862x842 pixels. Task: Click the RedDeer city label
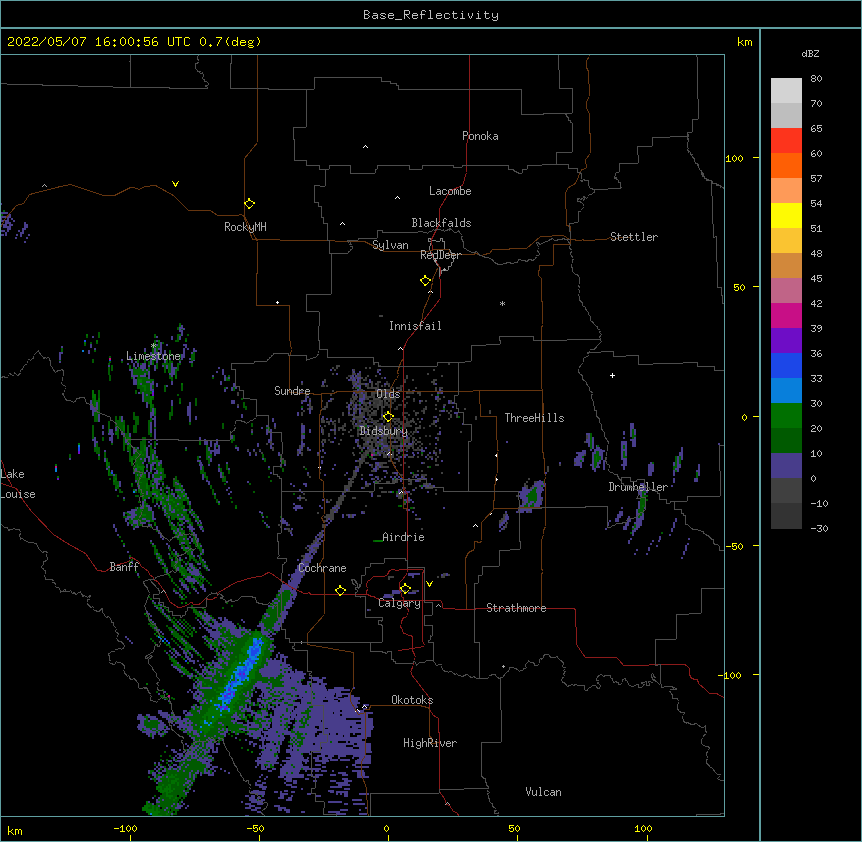[440, 255]
